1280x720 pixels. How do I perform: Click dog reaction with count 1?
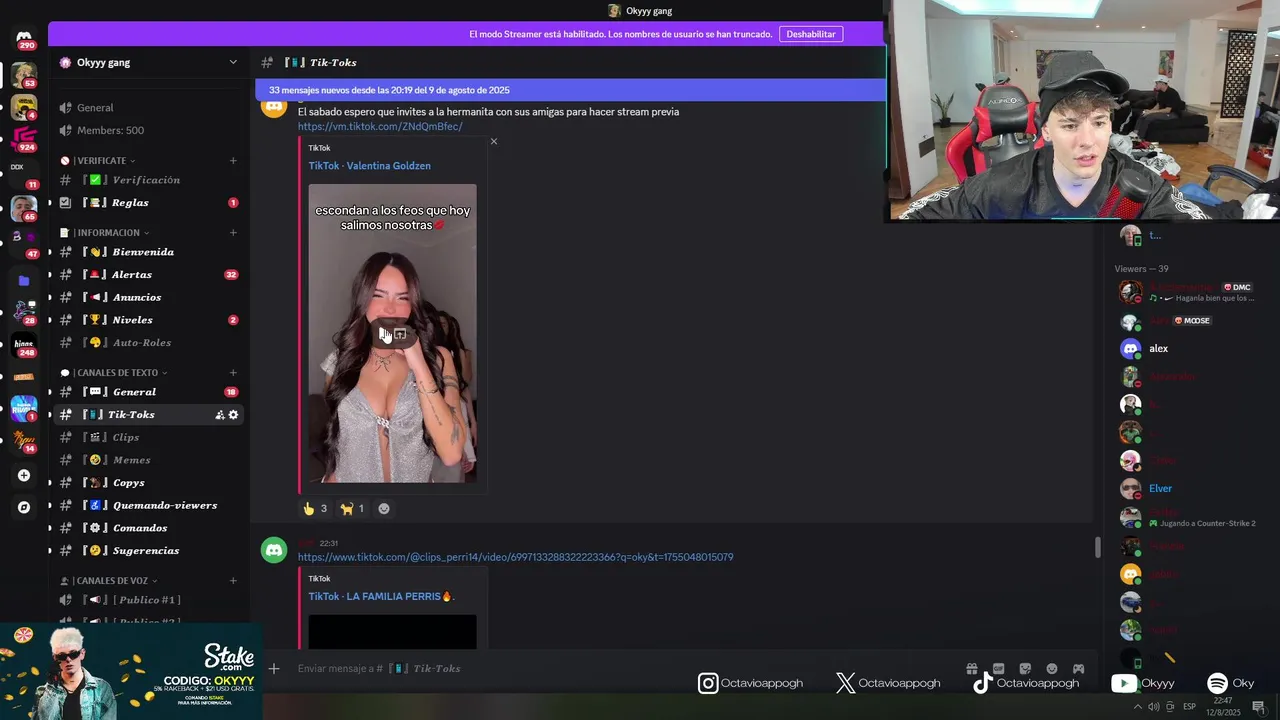(352, 508)
